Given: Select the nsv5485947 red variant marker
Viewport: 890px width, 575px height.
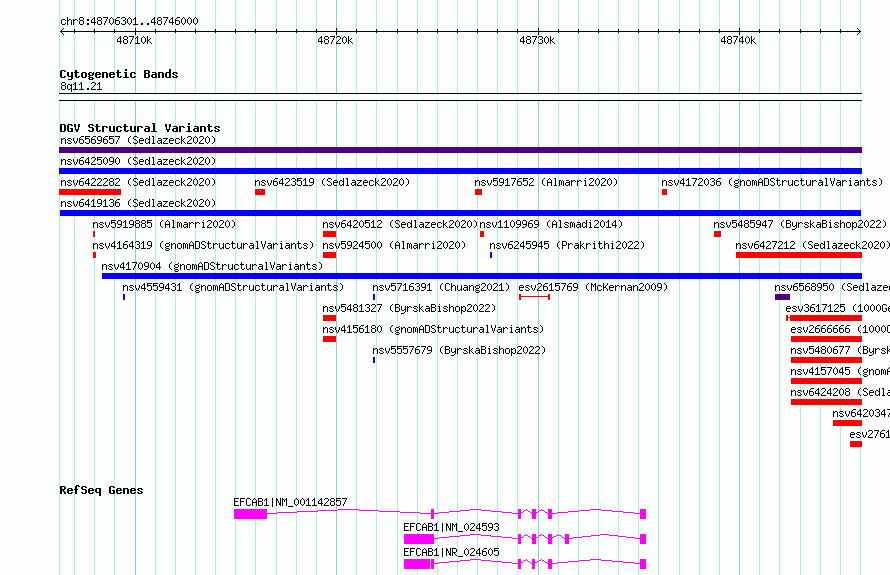Looking at the screenshot, I should coord(717,234).
